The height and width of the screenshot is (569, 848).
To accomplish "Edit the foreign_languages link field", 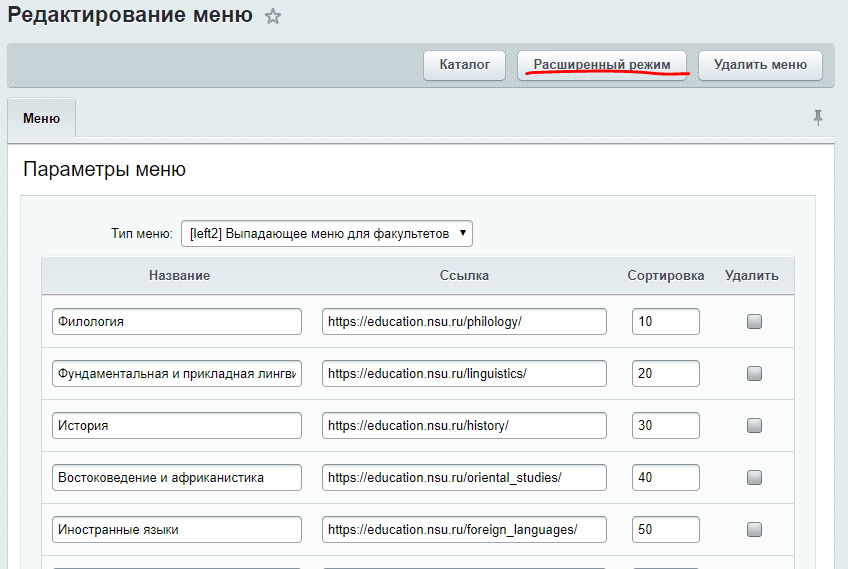I will pos(464,529).
